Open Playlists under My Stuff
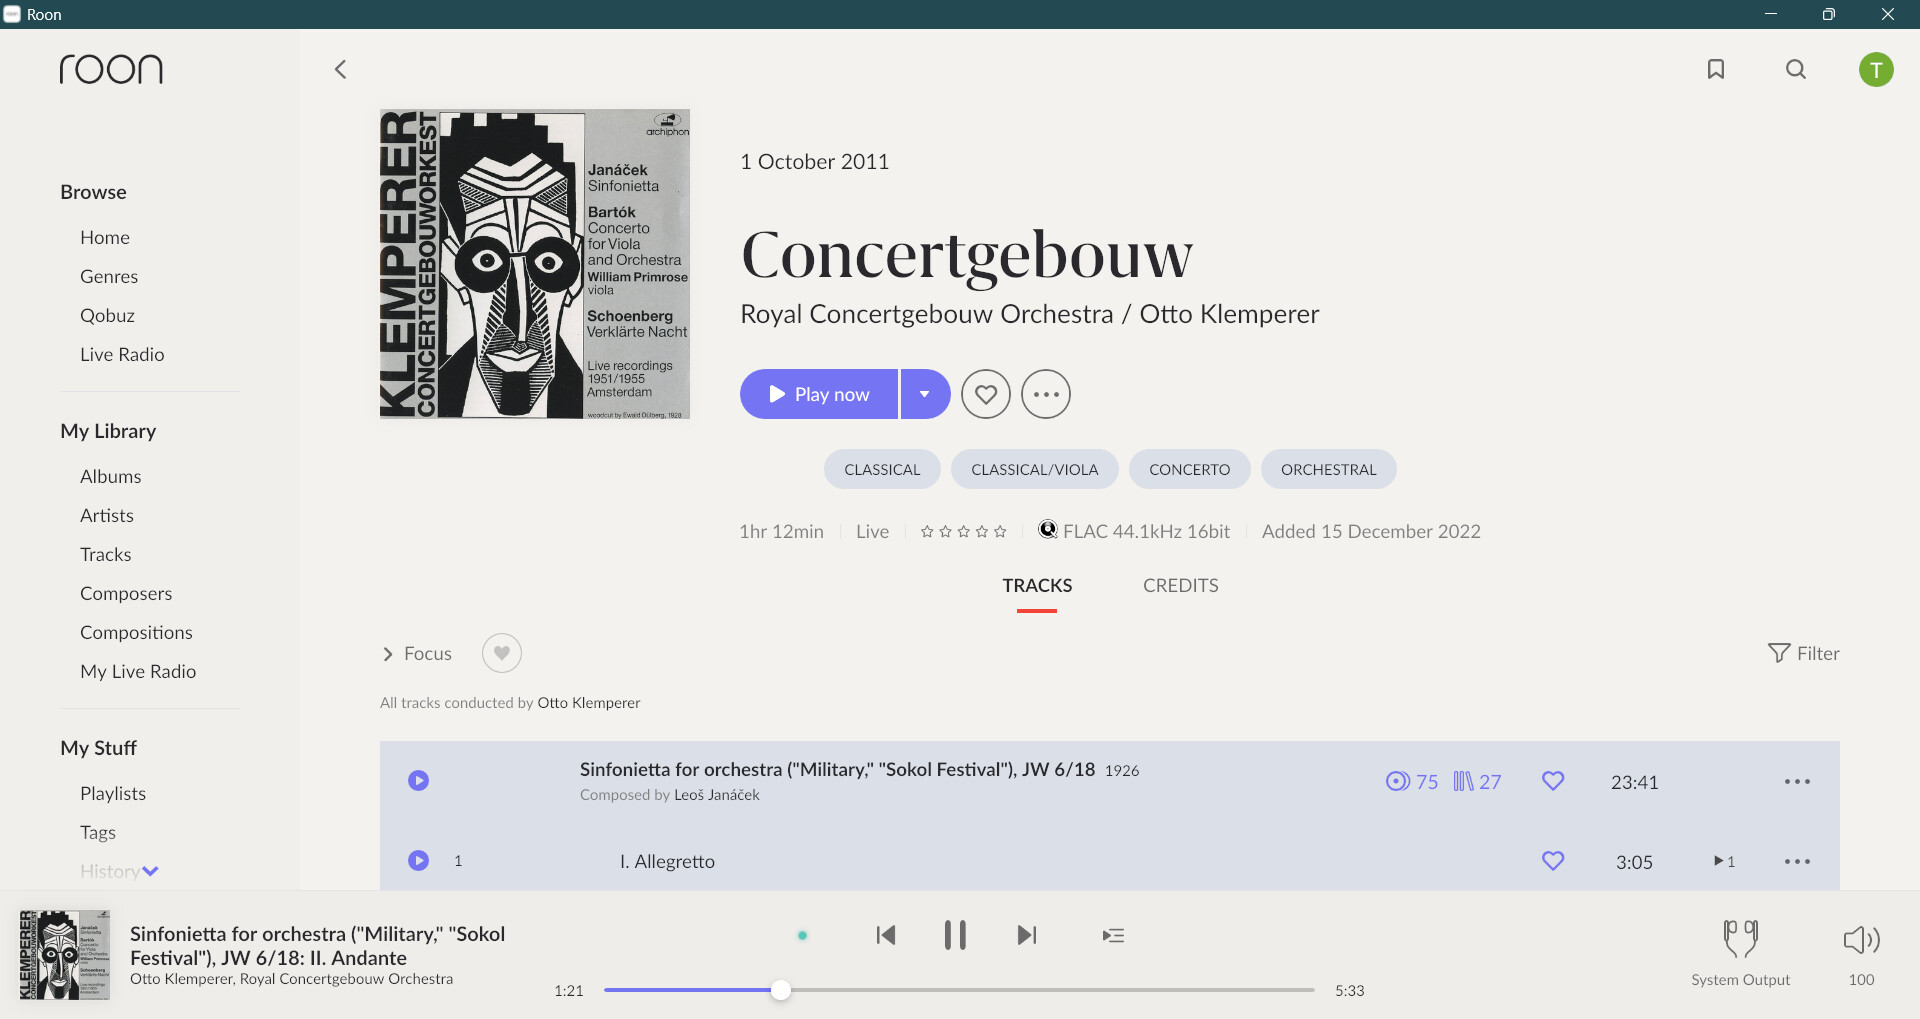This screenshot has width=1920, height=1019. point(113,793)
